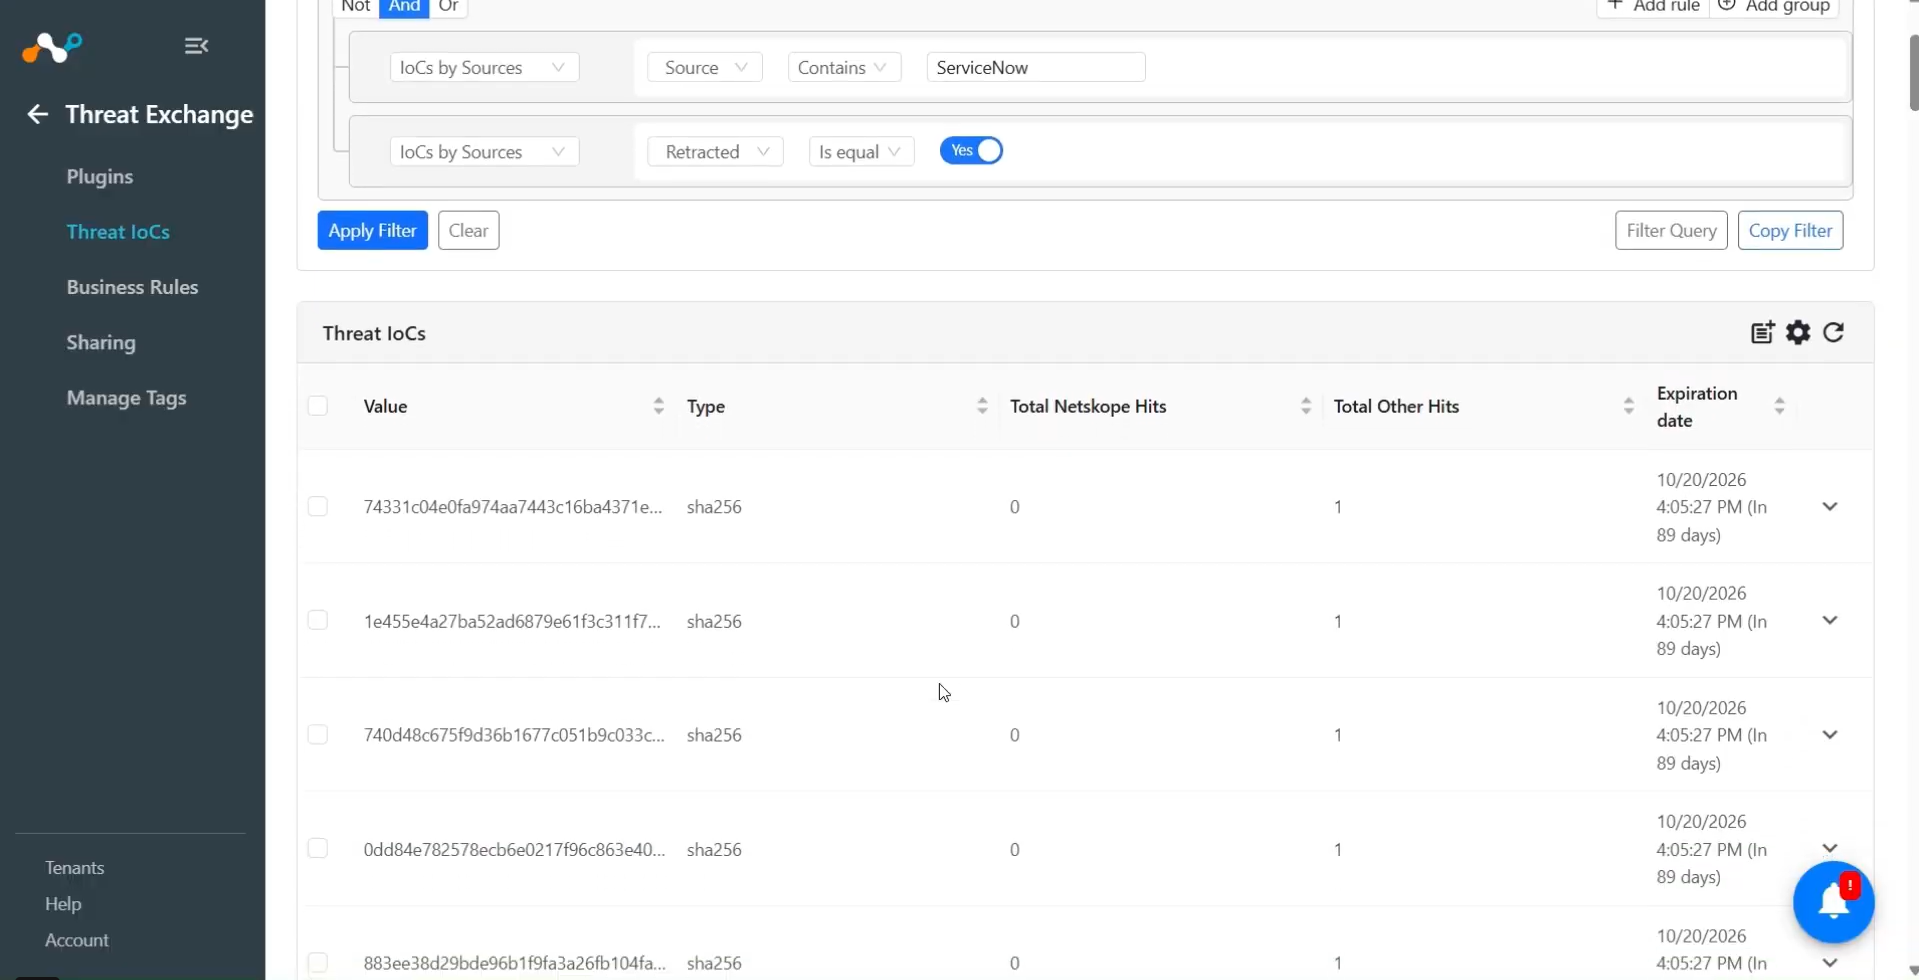Open the notification bell
Image resolution: width=1919 pixels, height=980 pixels.
(1833, 902)
